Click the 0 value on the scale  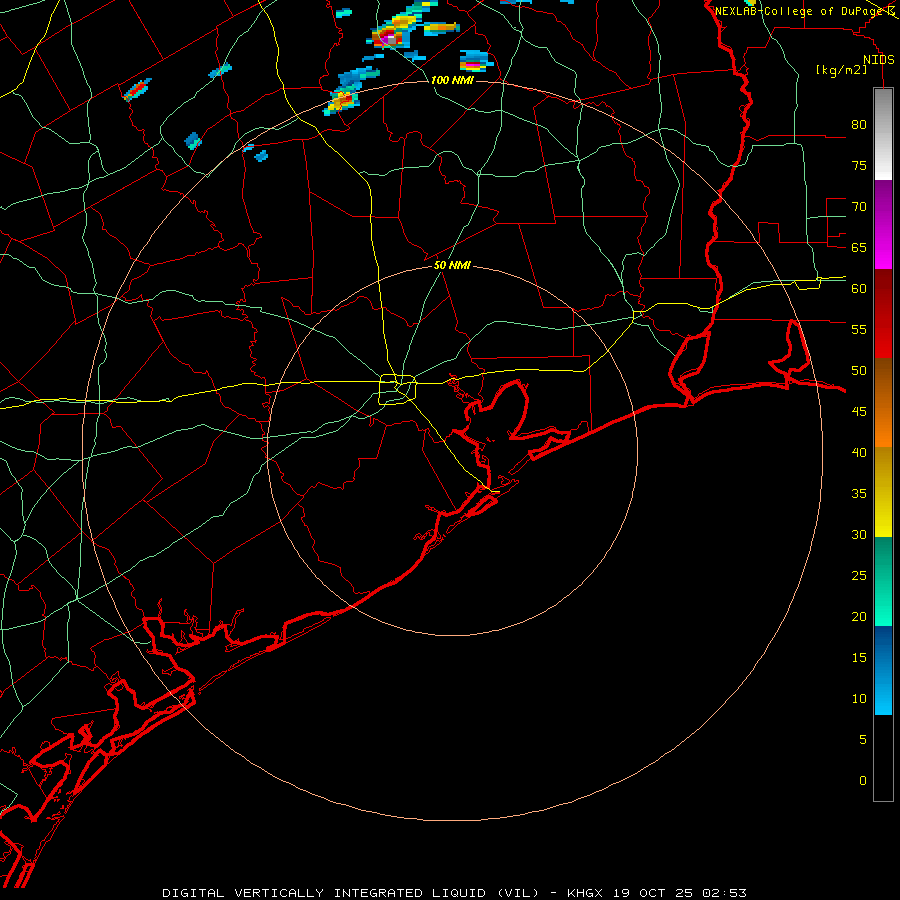click(x=863, y=781)
